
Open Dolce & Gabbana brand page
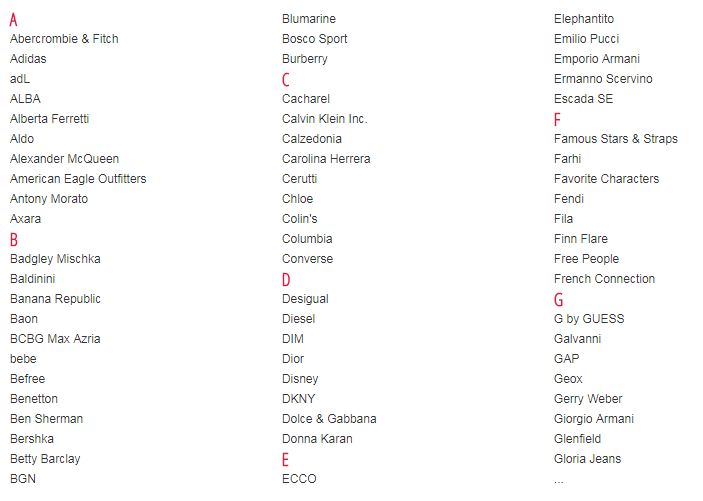(x=329, y=419)
